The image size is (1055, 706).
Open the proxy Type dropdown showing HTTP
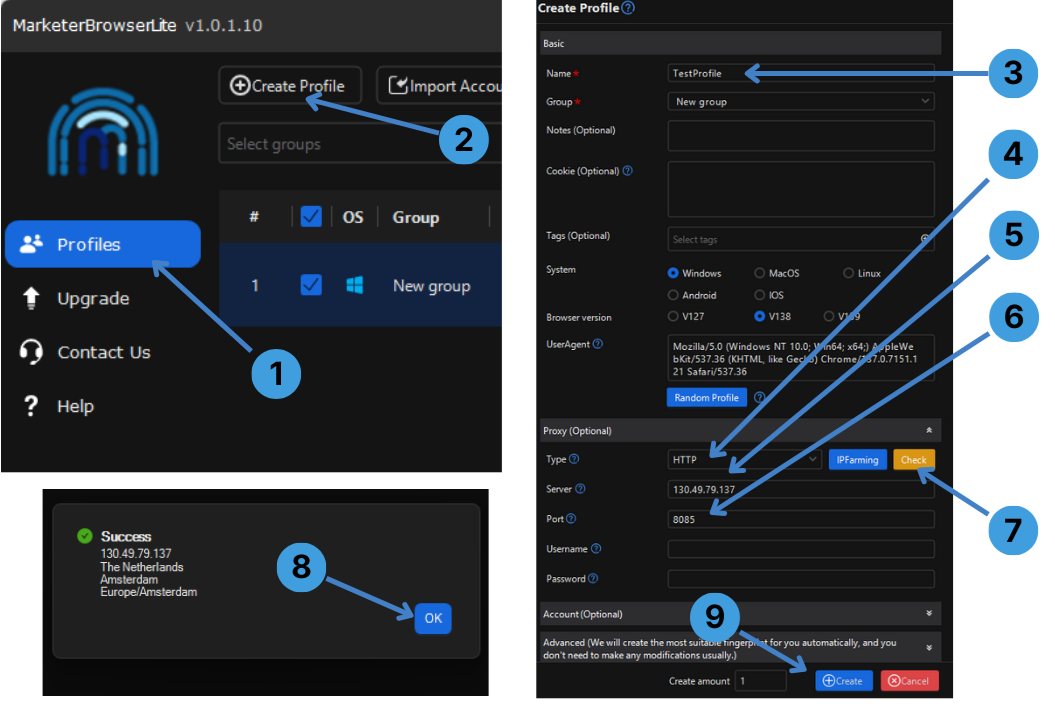744,460
